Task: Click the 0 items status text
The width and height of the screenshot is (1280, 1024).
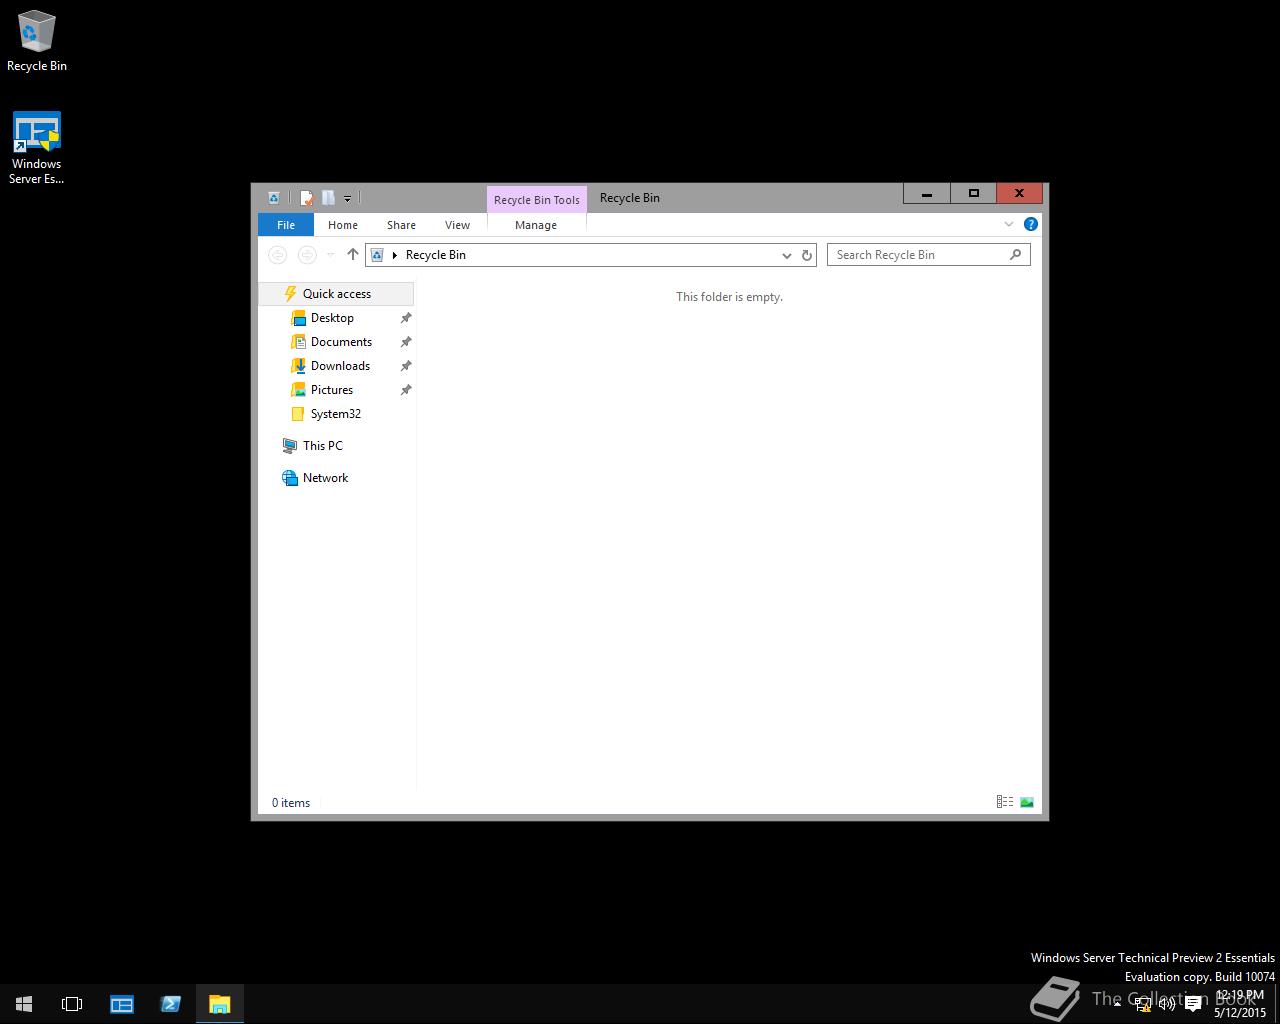Action: pos(291,803)
